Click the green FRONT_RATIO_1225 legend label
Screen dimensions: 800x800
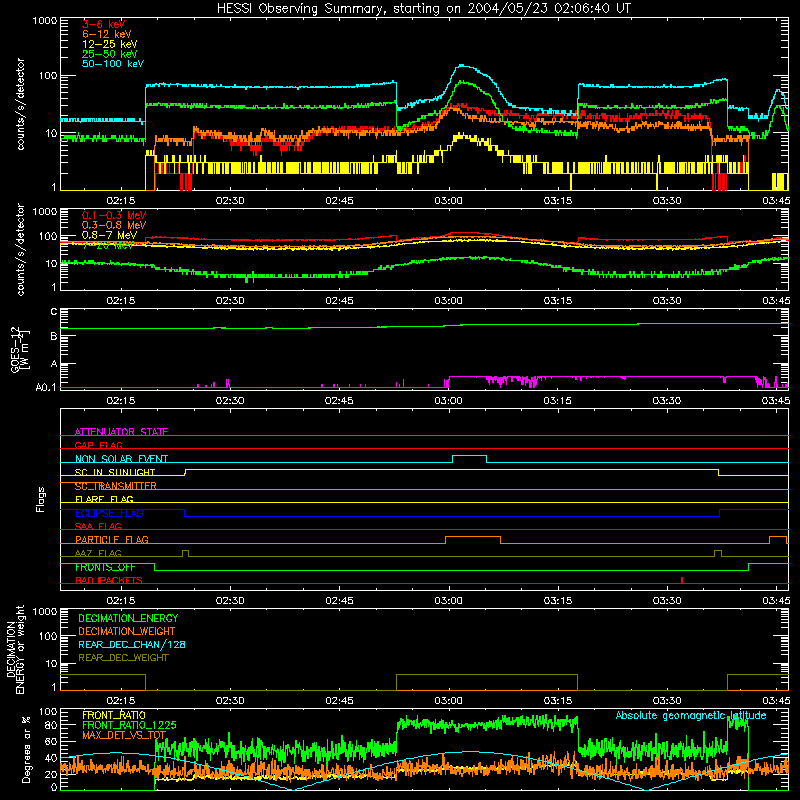point(129,725)
